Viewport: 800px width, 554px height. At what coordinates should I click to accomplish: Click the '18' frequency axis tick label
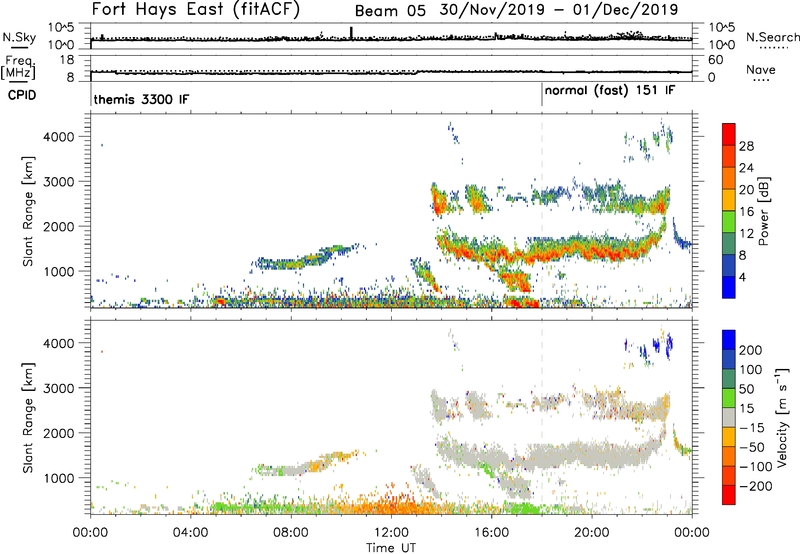pos(67,60)
